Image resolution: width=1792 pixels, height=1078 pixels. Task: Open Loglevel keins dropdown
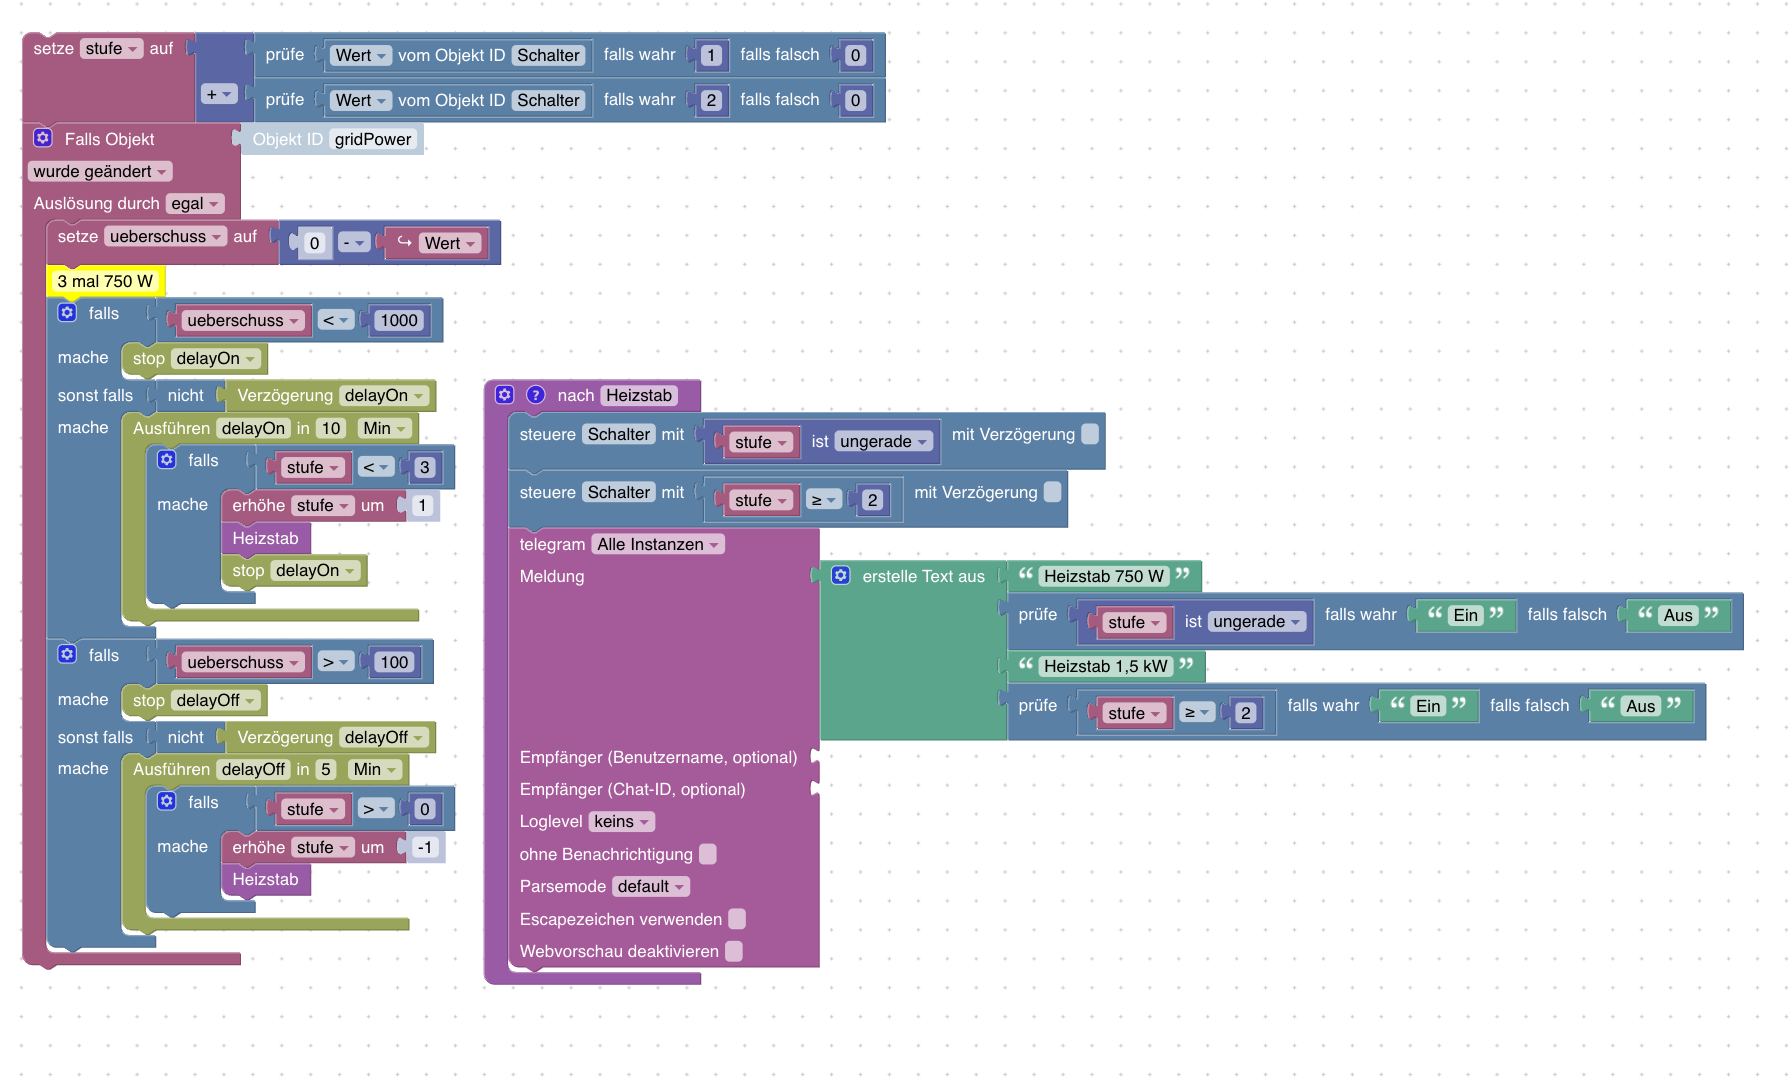point(621,821)
